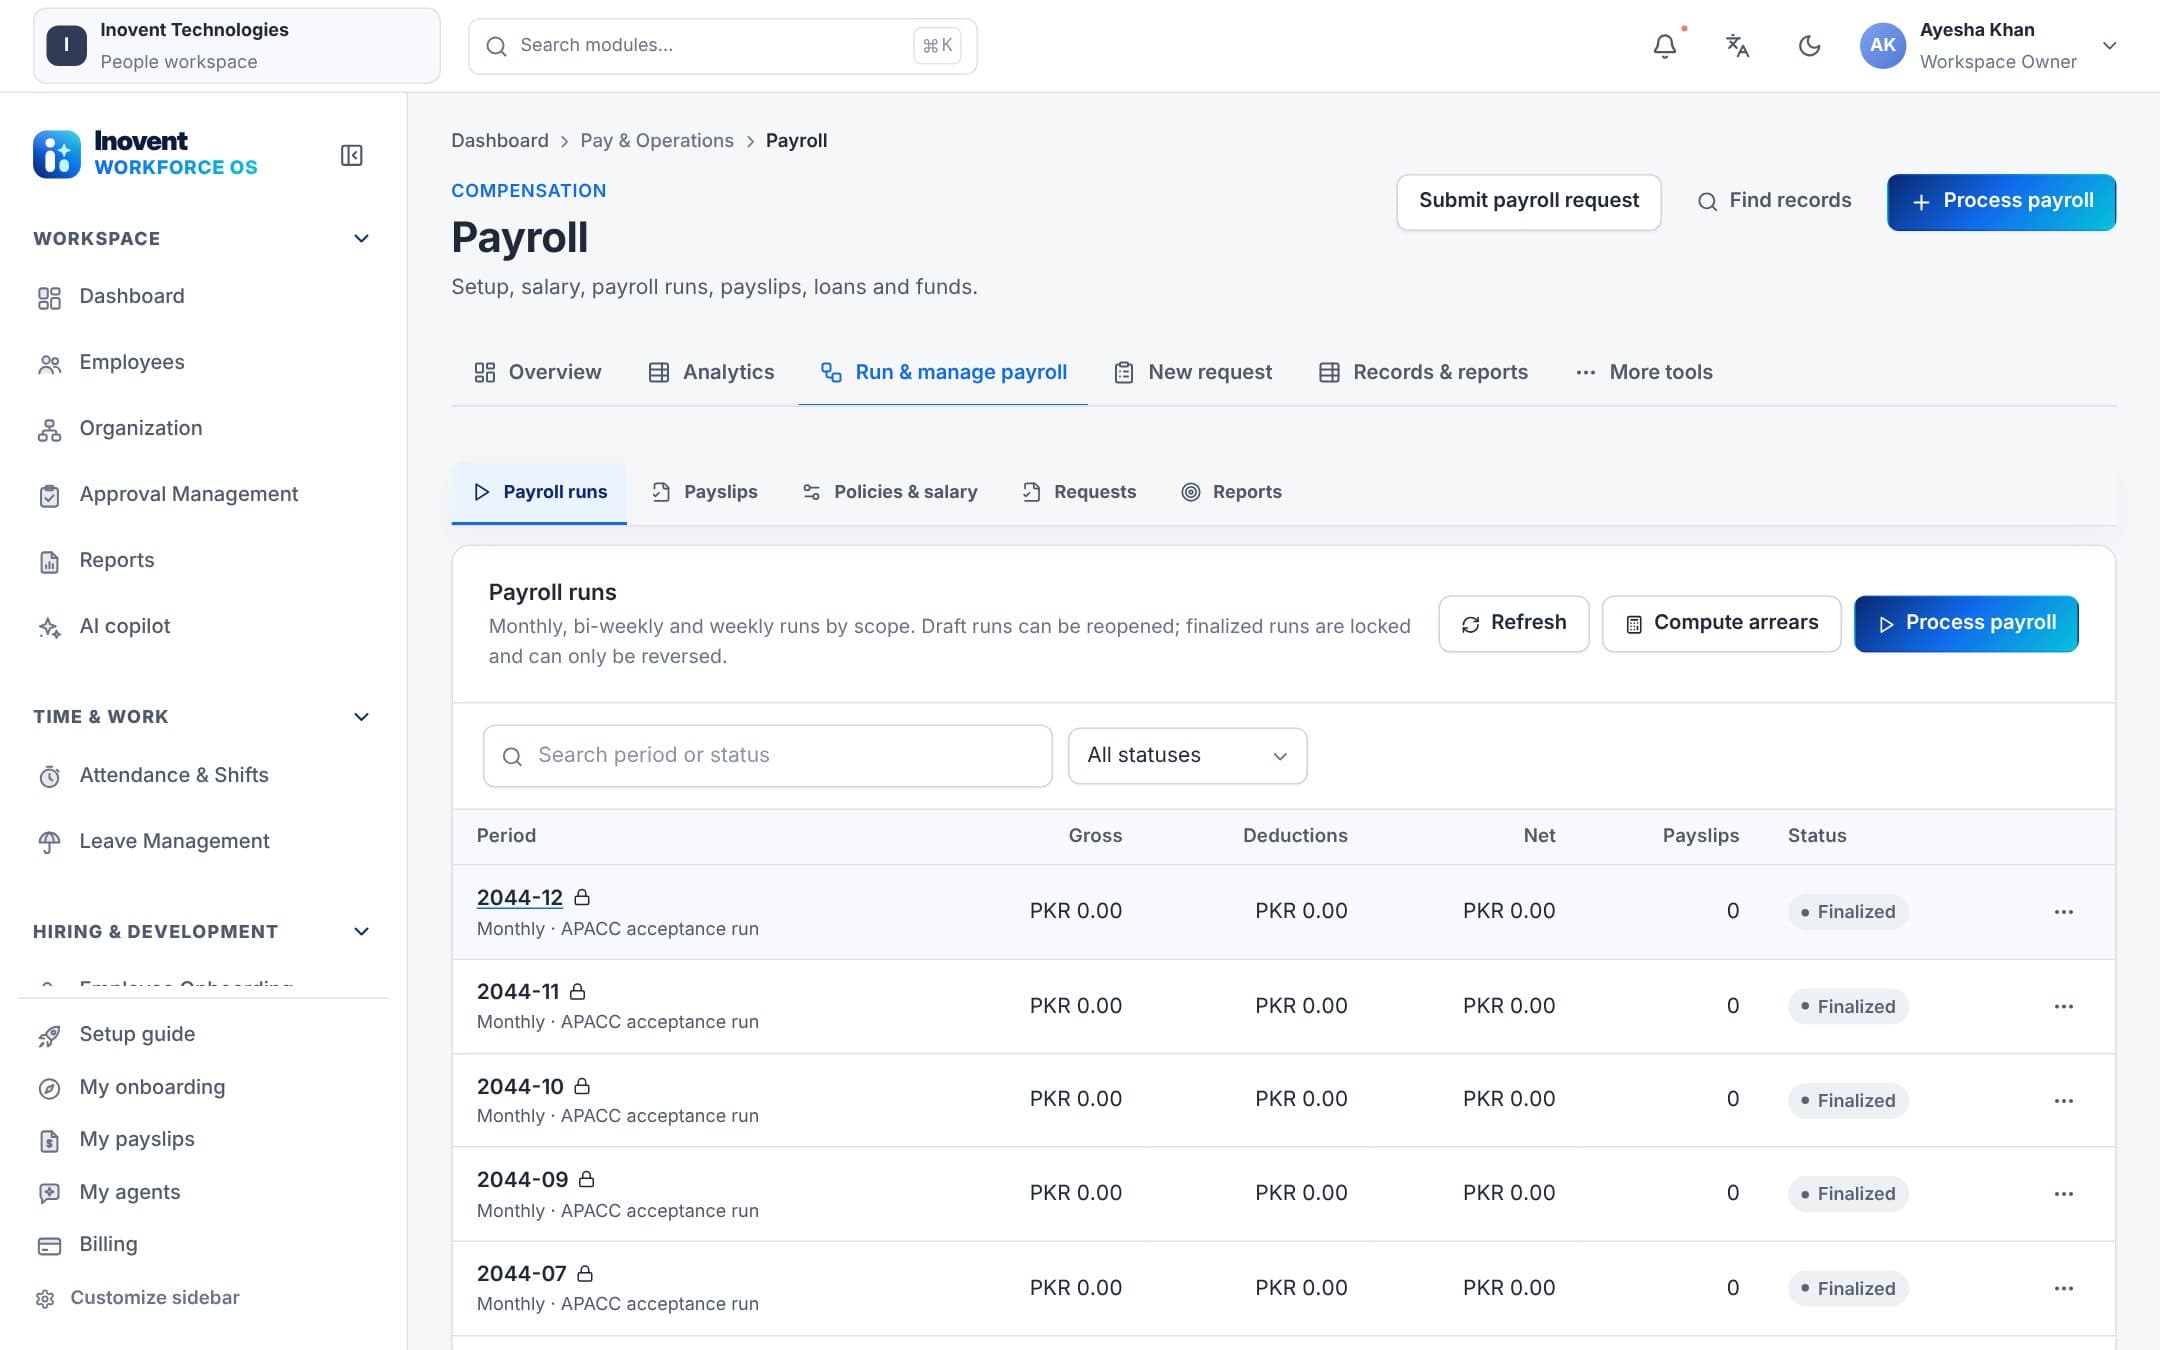The width and height of the screenshot is (2160, 1350).
Task: Open the 2044-12 period link
Action: pos(519,898)
